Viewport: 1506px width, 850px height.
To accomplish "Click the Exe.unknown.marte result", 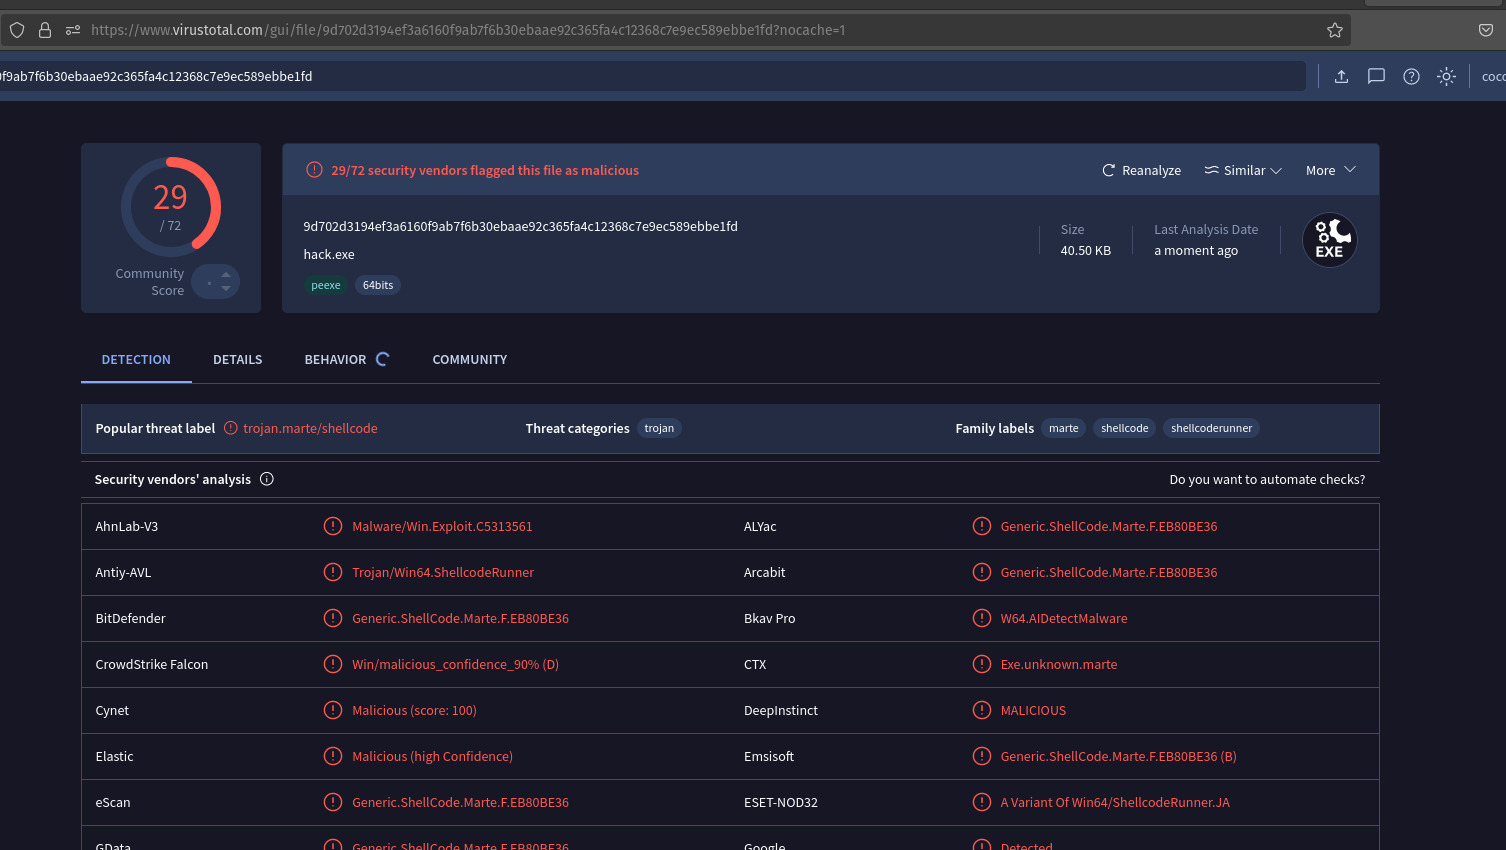I will click(x=1059, y=664).
